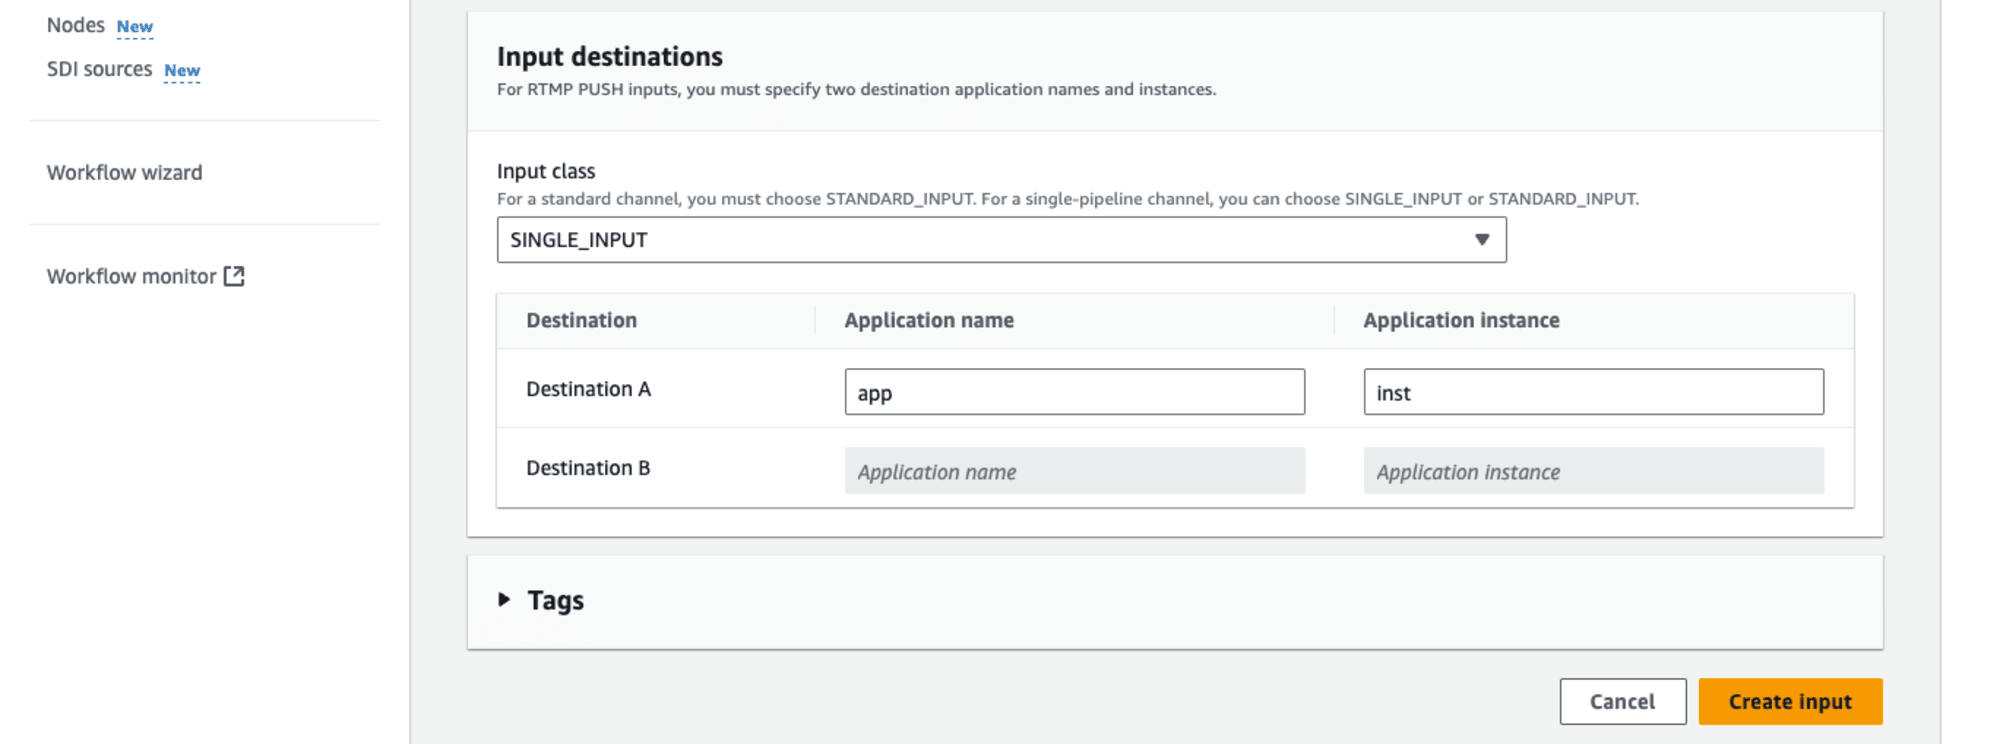Open the Input class dropdown showing SINGLE_INPUT
The width and height of the screenshot is (2000, 744).
coord(1001,240)
